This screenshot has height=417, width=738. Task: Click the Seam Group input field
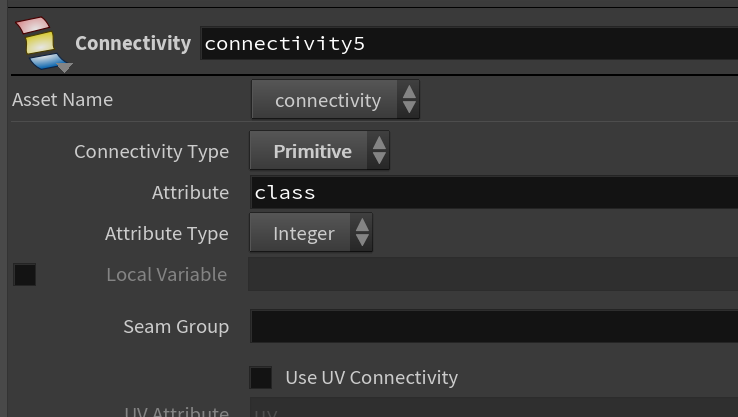pos(494,326)
